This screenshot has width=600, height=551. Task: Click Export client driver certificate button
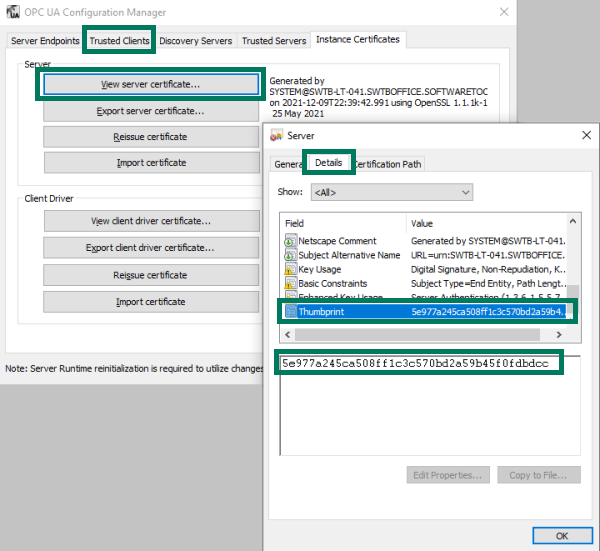click(151, 248)
